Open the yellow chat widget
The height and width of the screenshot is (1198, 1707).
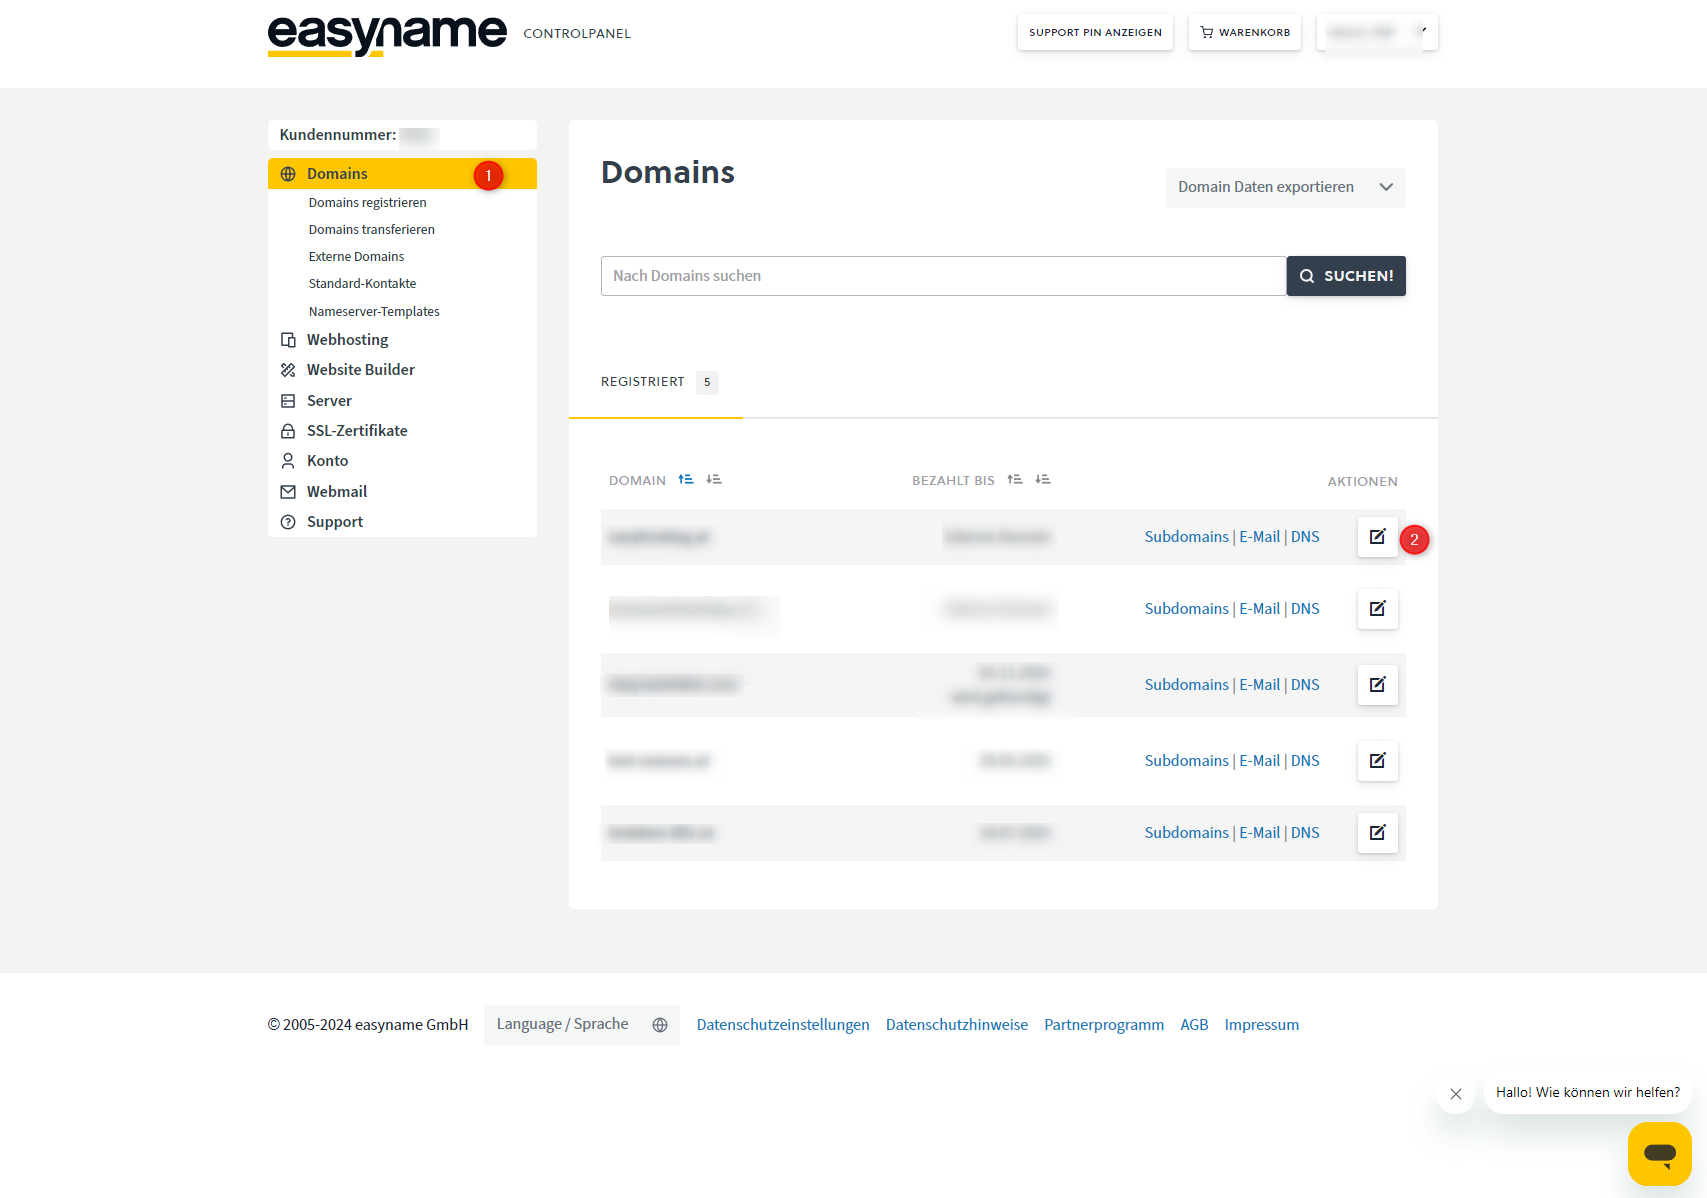1659,1153
